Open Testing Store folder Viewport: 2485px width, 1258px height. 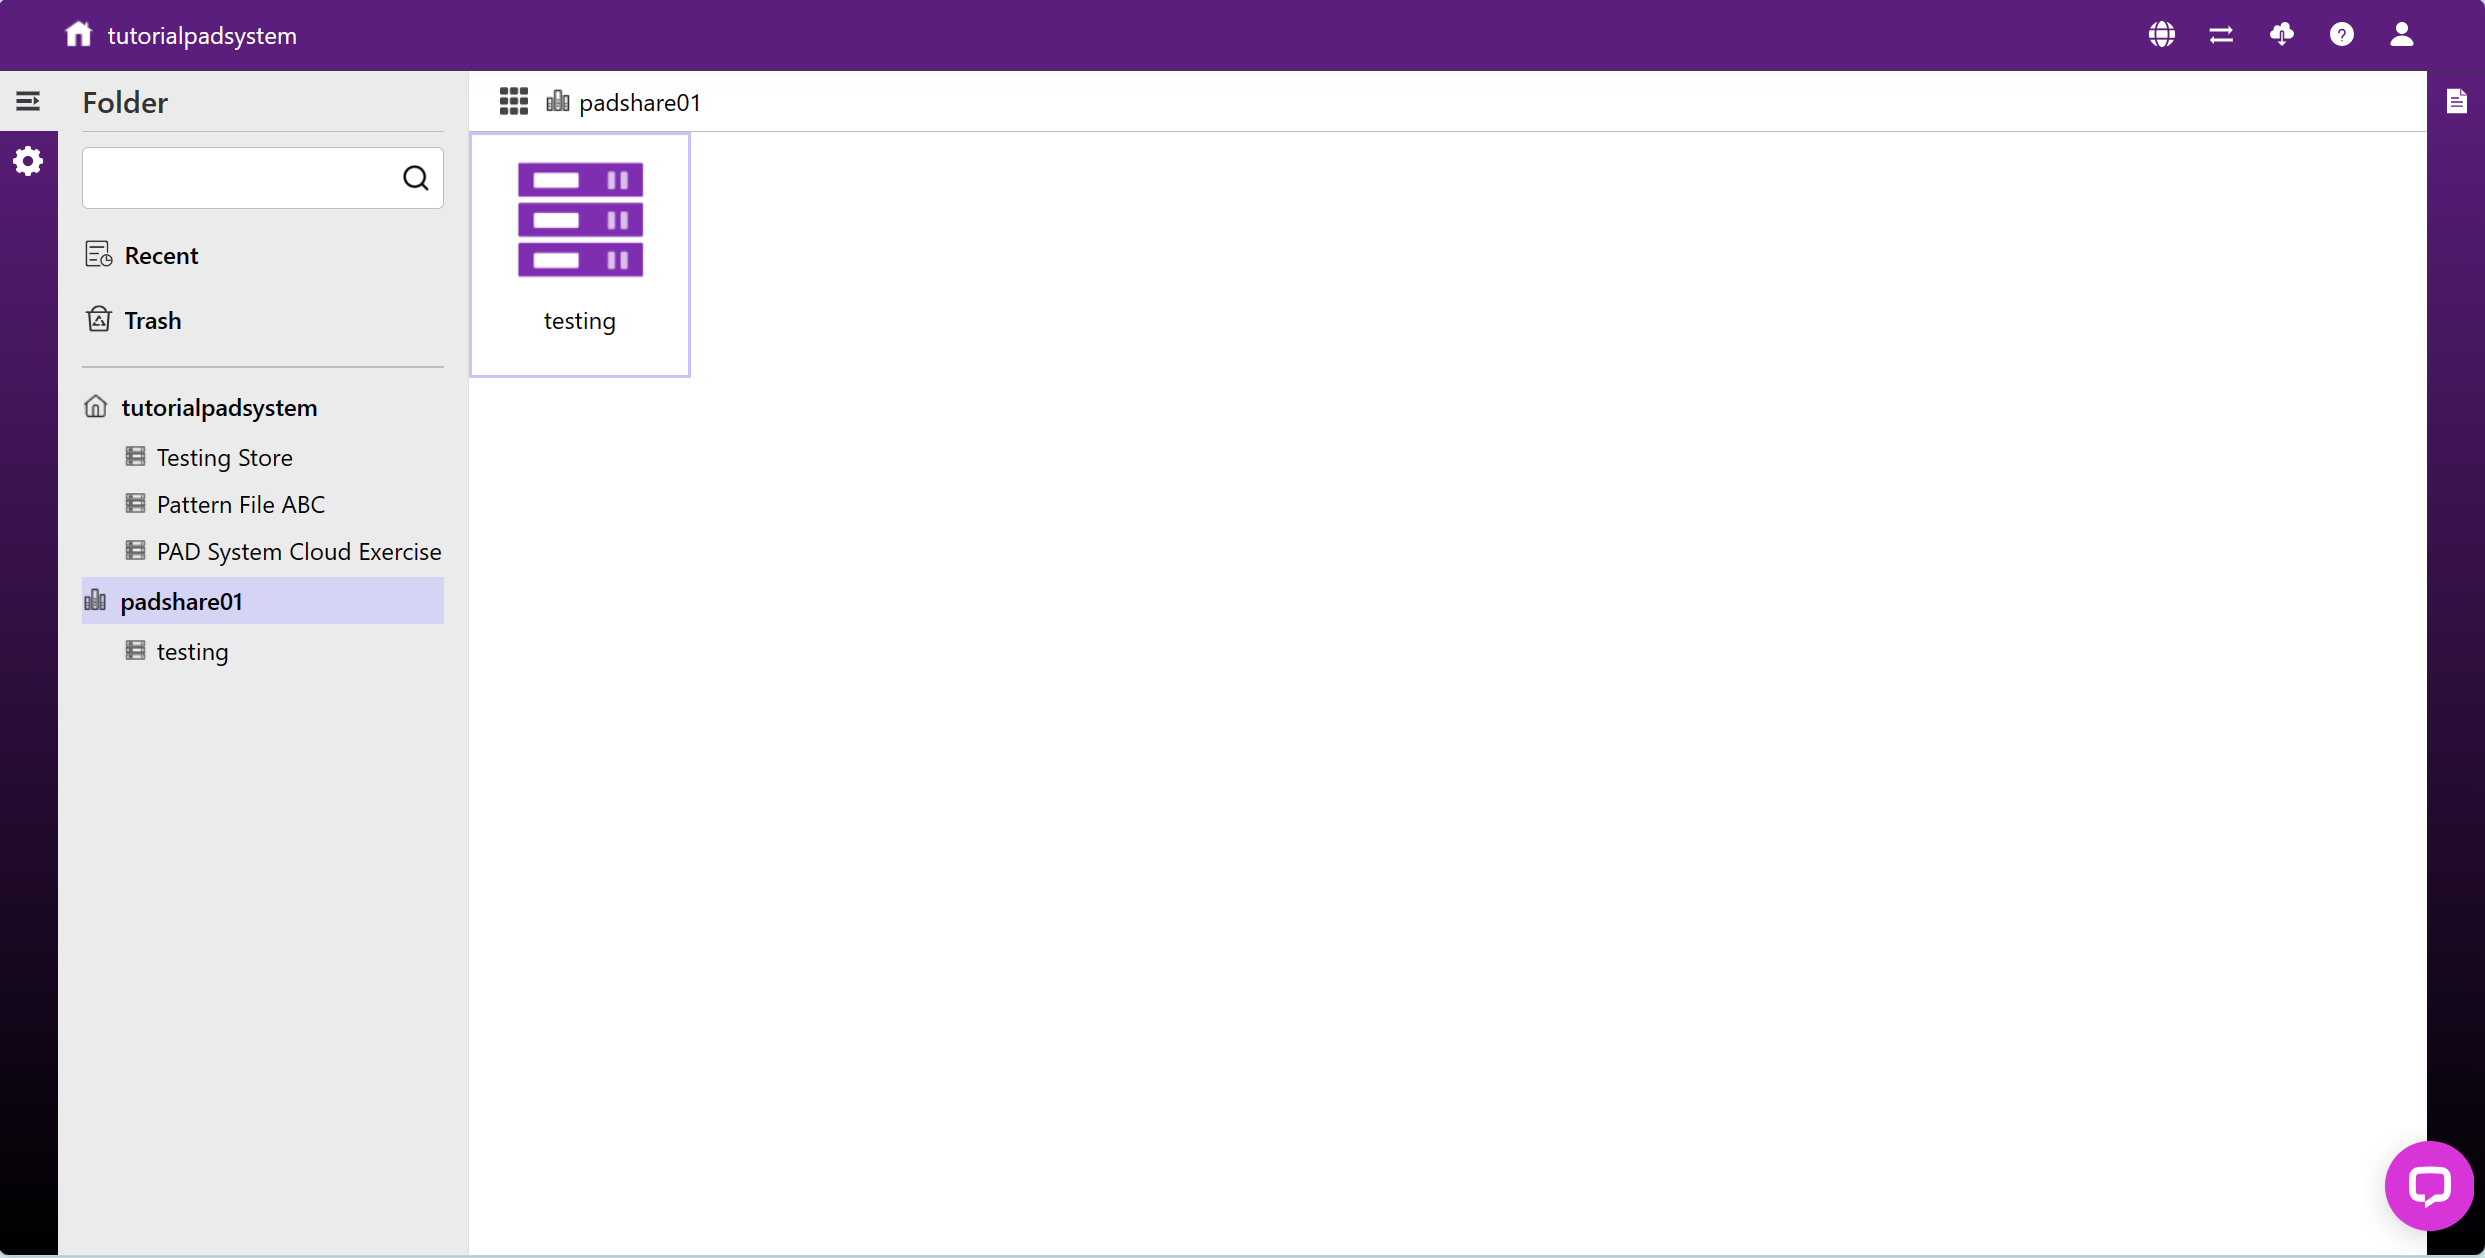coord(225,457)
